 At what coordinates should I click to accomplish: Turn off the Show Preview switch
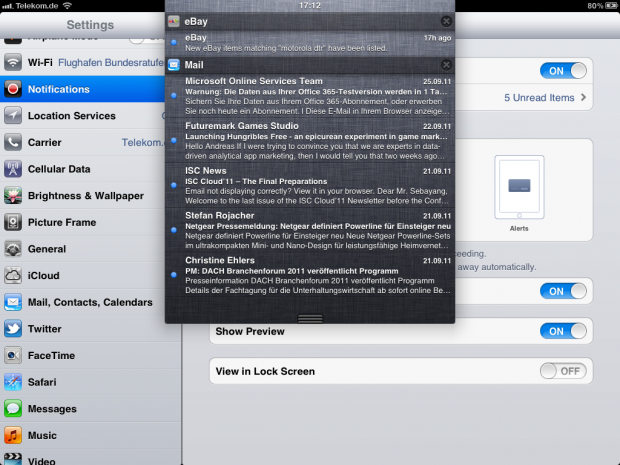[563, 331]
